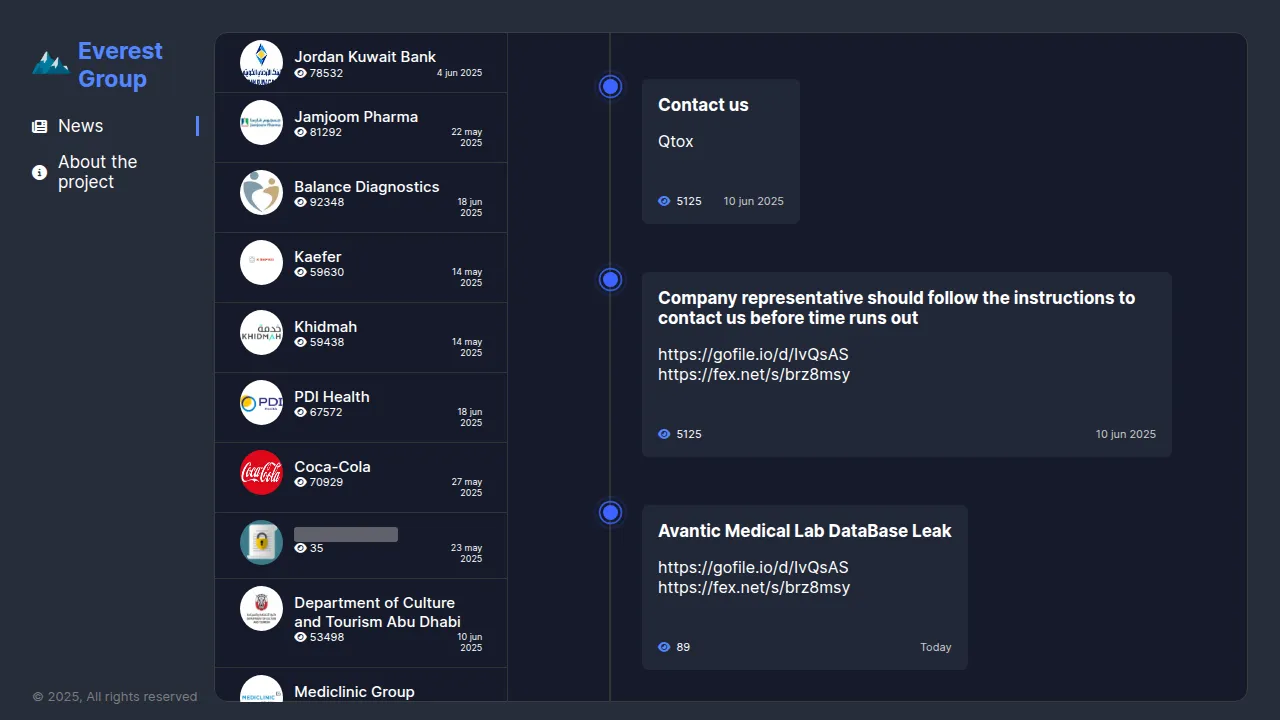1280x720 pixels.
Task: Click the News newspaper icon
Action: click(40, 127)
